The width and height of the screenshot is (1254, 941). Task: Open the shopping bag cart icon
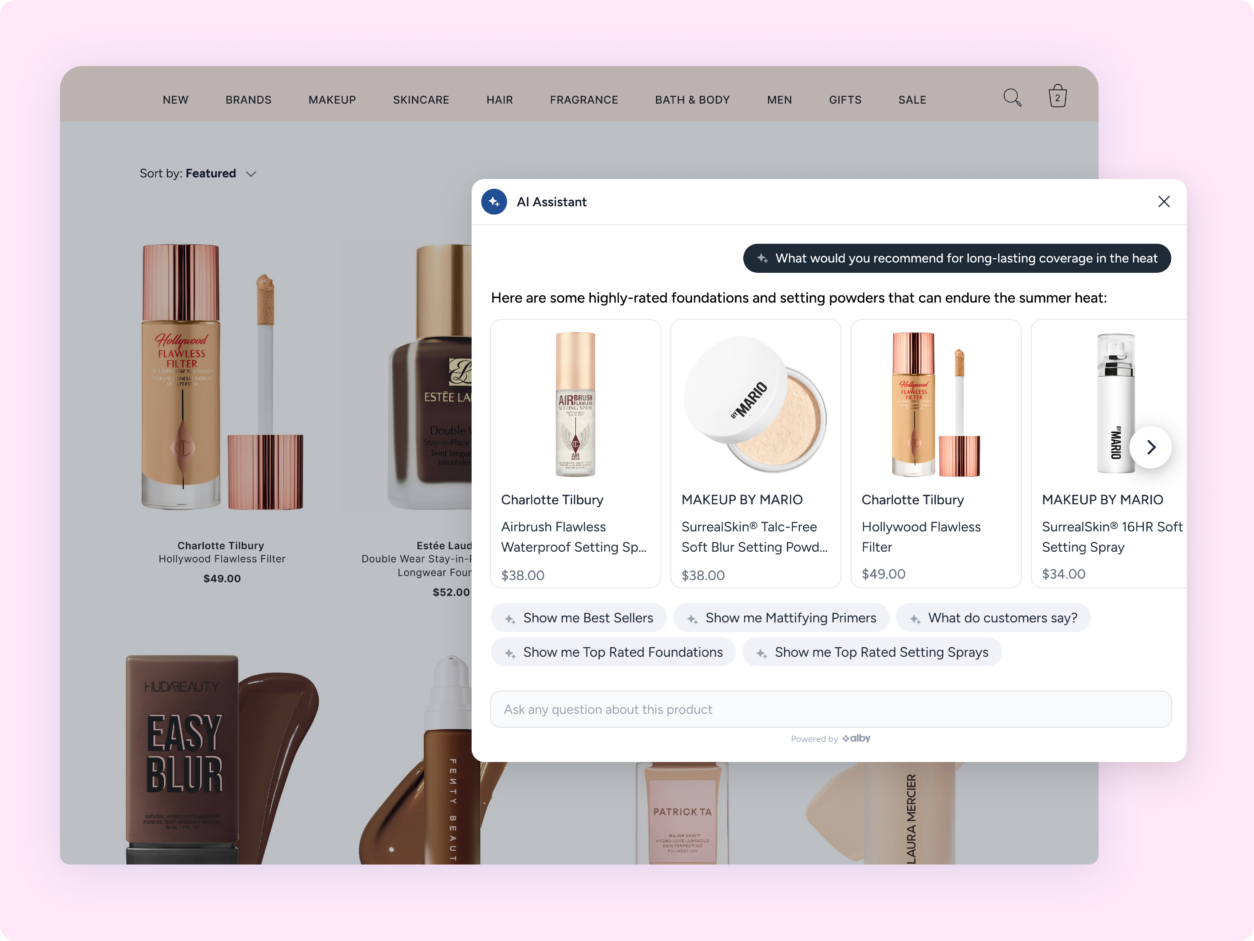point(1058,96)
